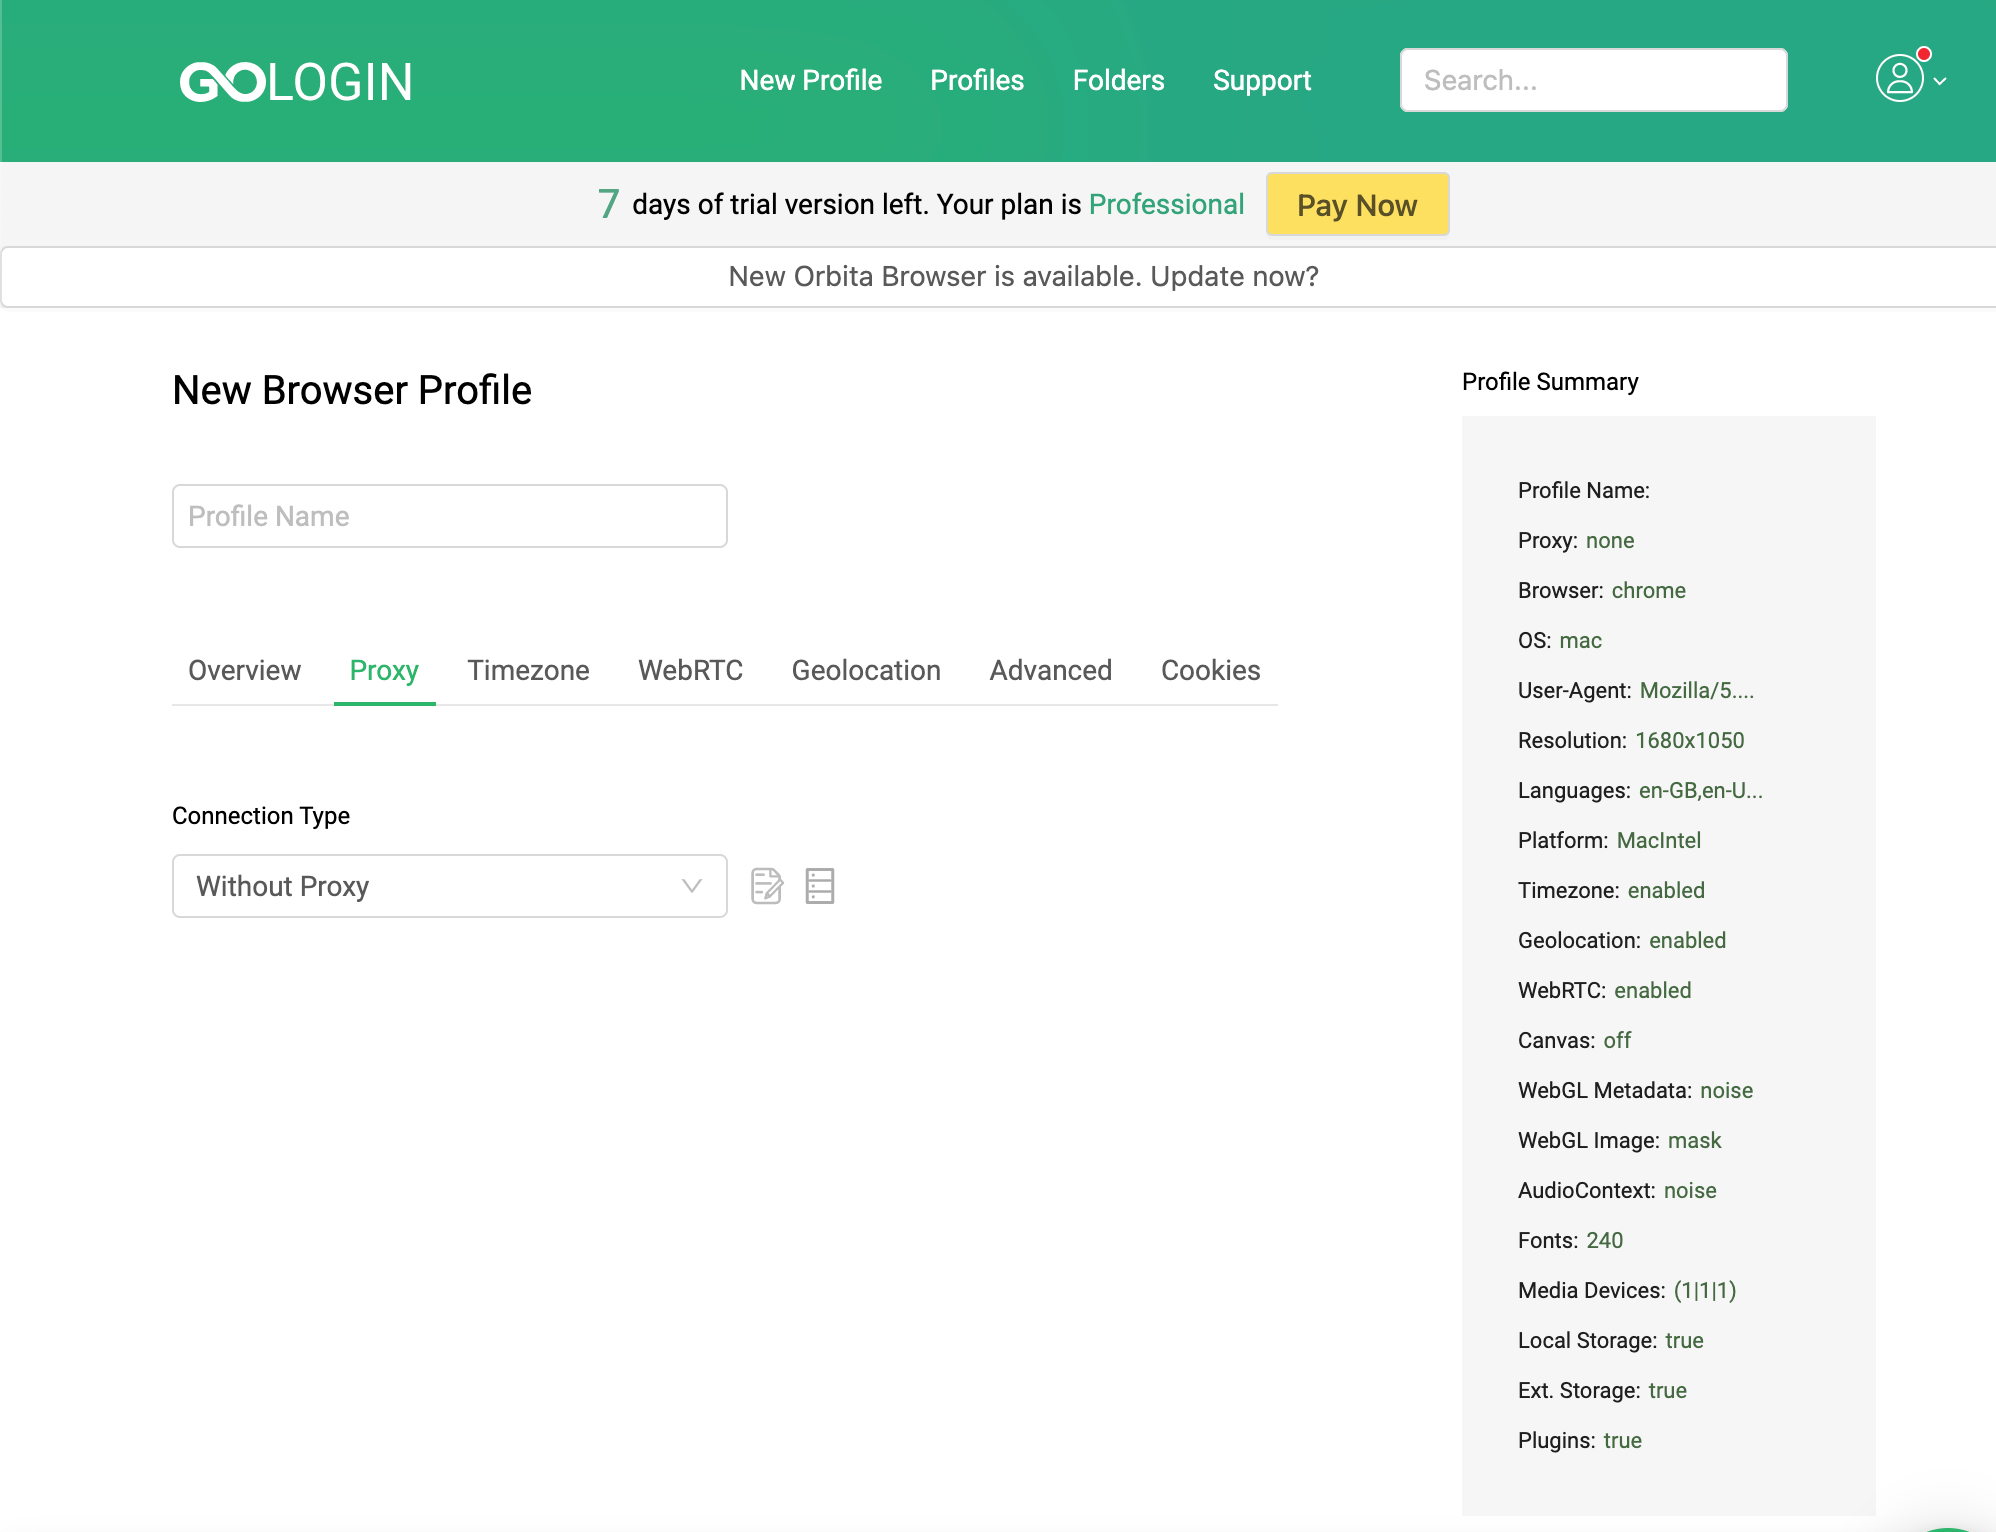
Task: Focus the Search field
Action: click(1593, 80)
